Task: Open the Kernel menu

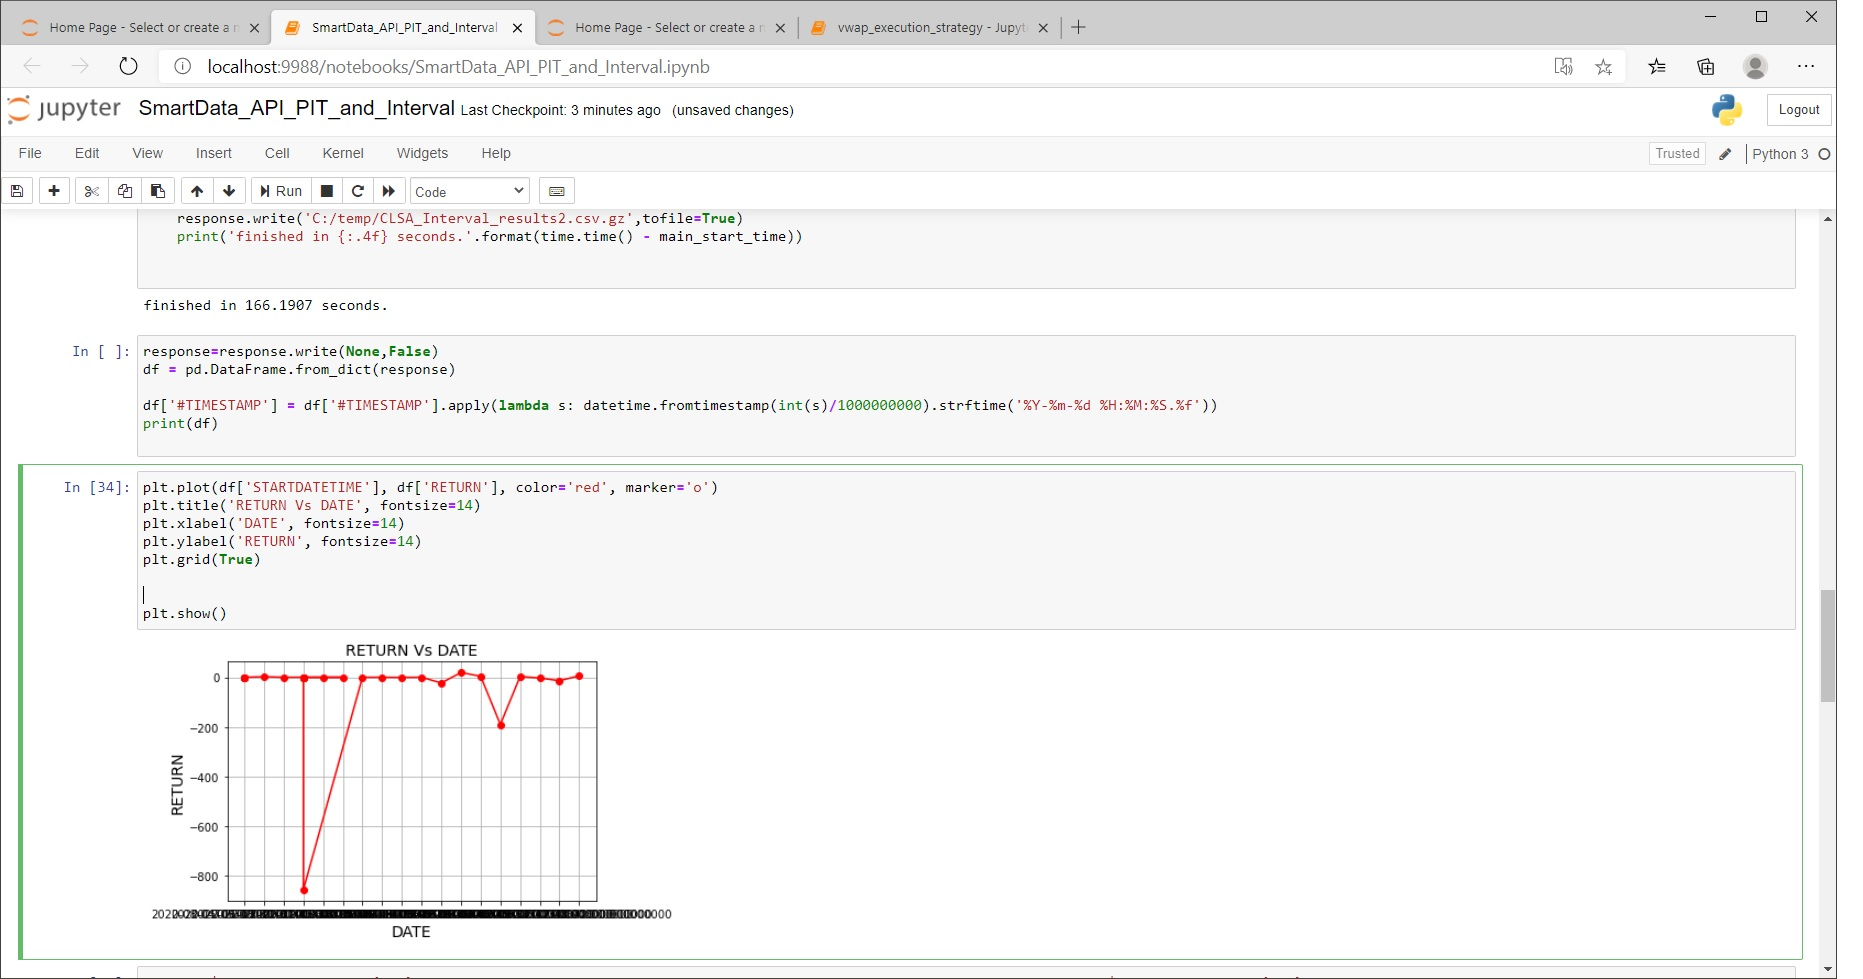Action: [343, 153]
